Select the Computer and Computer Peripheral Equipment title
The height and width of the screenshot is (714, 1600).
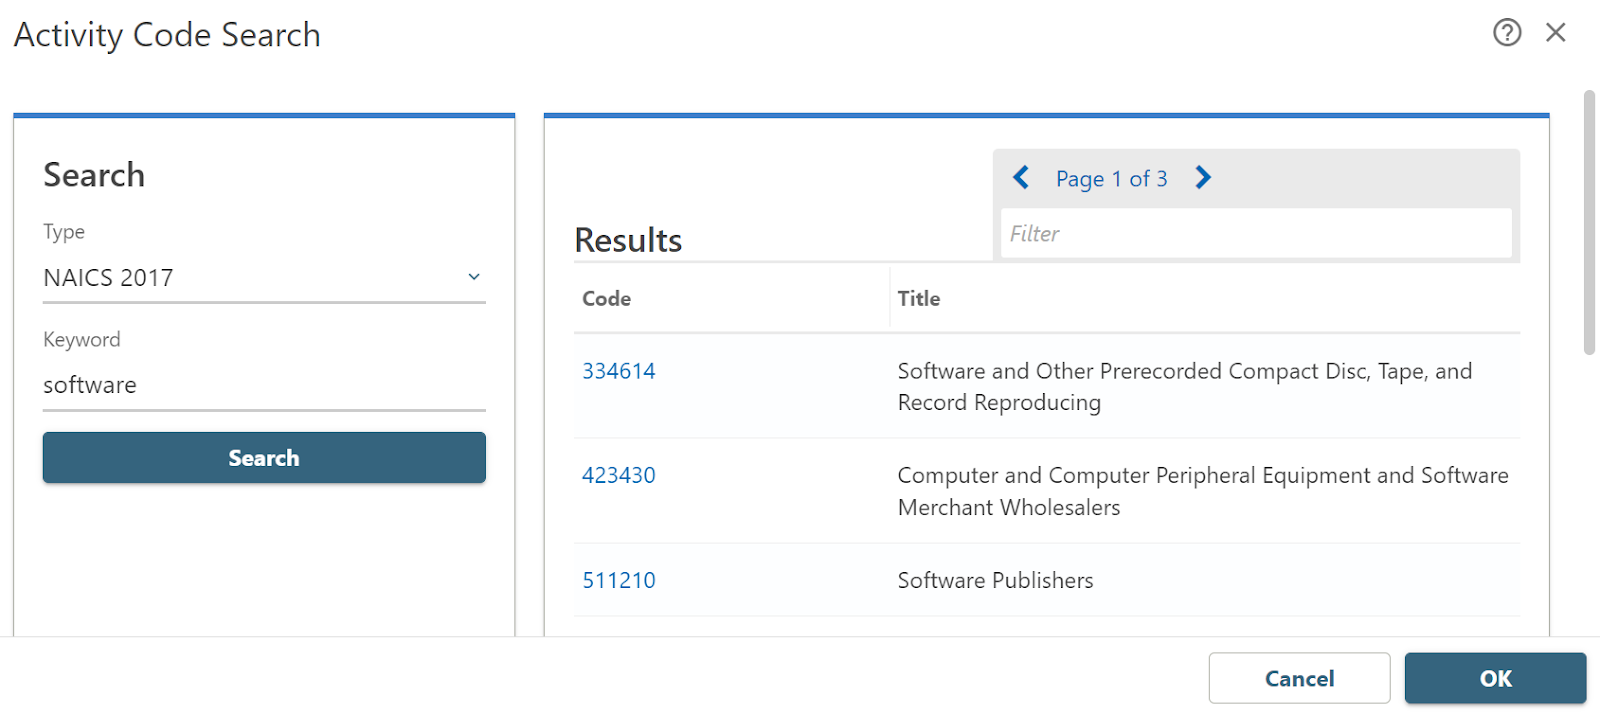(x=1203, y=491)
